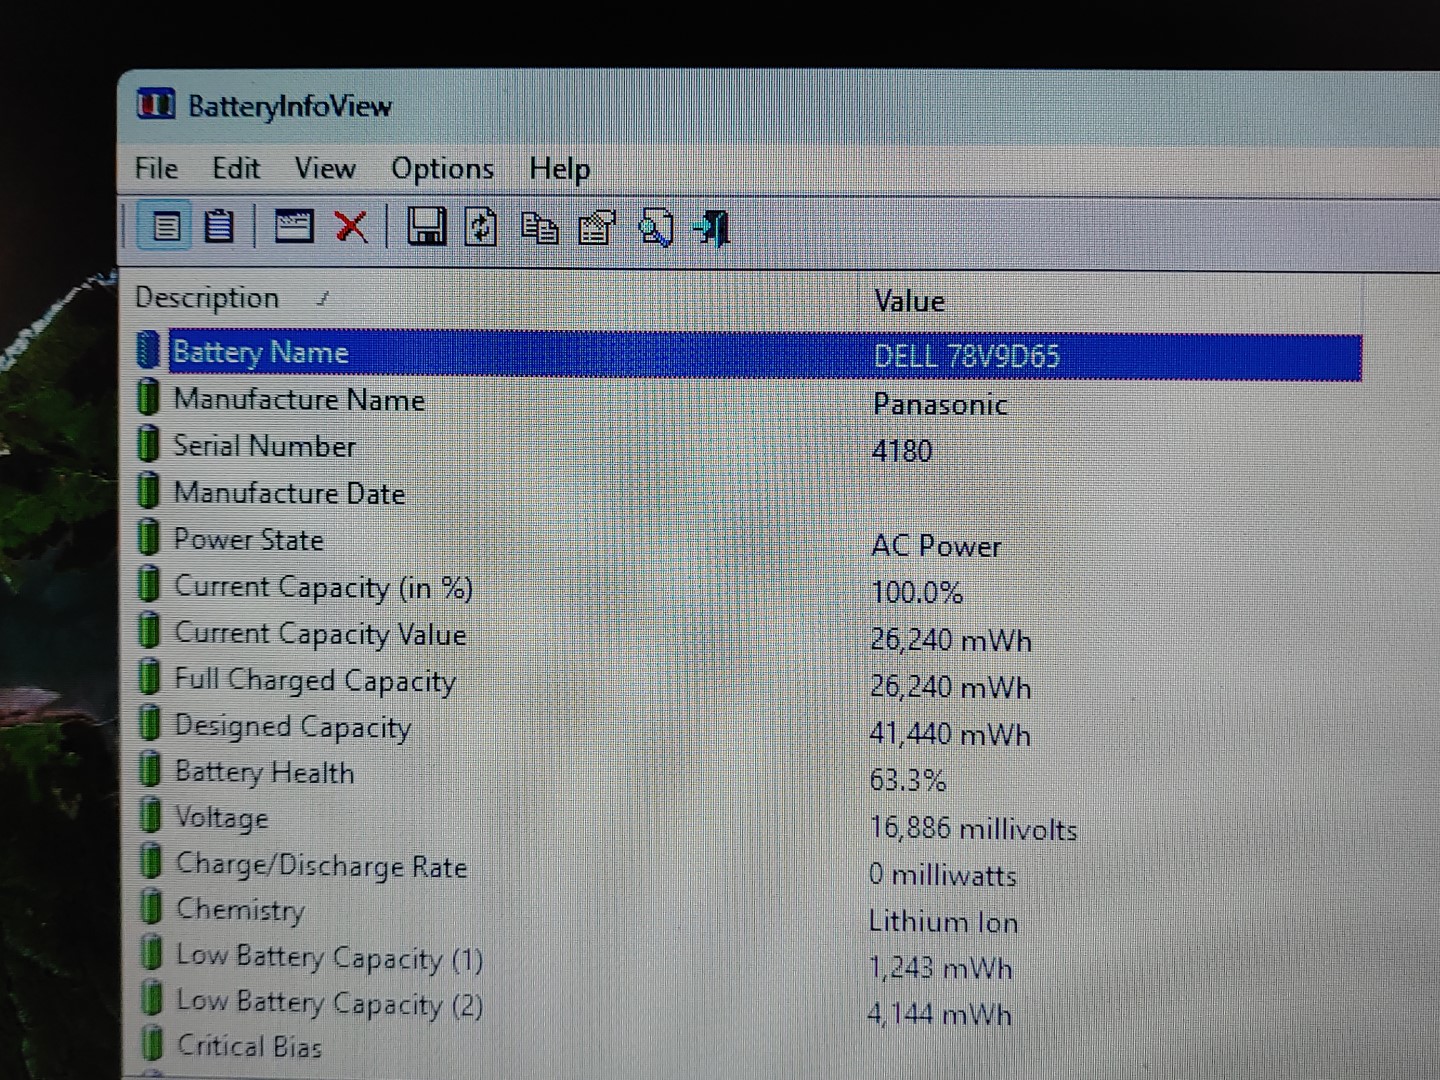Viewport: 1440px width, 1080px height.
Task: Save selected items with floppy disk icon
Action: (426, 227)
